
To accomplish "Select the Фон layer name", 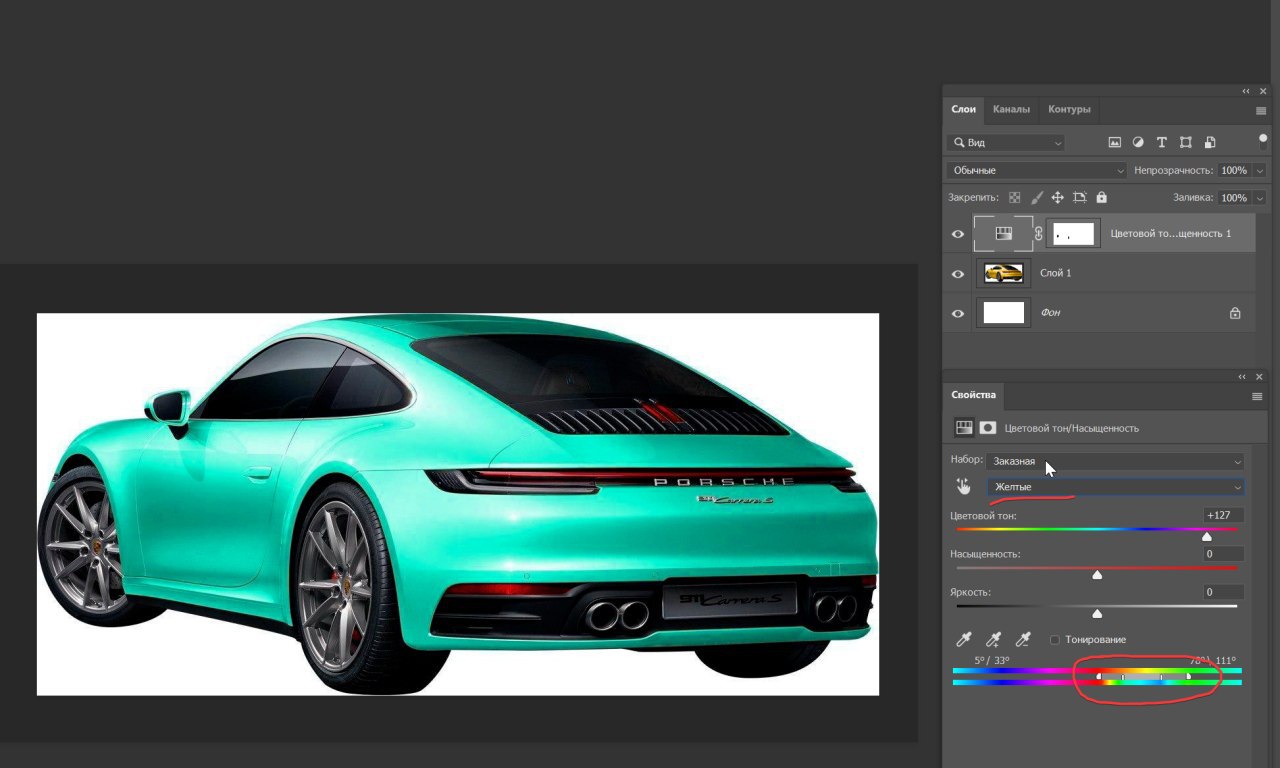I will pos(1050,313).
